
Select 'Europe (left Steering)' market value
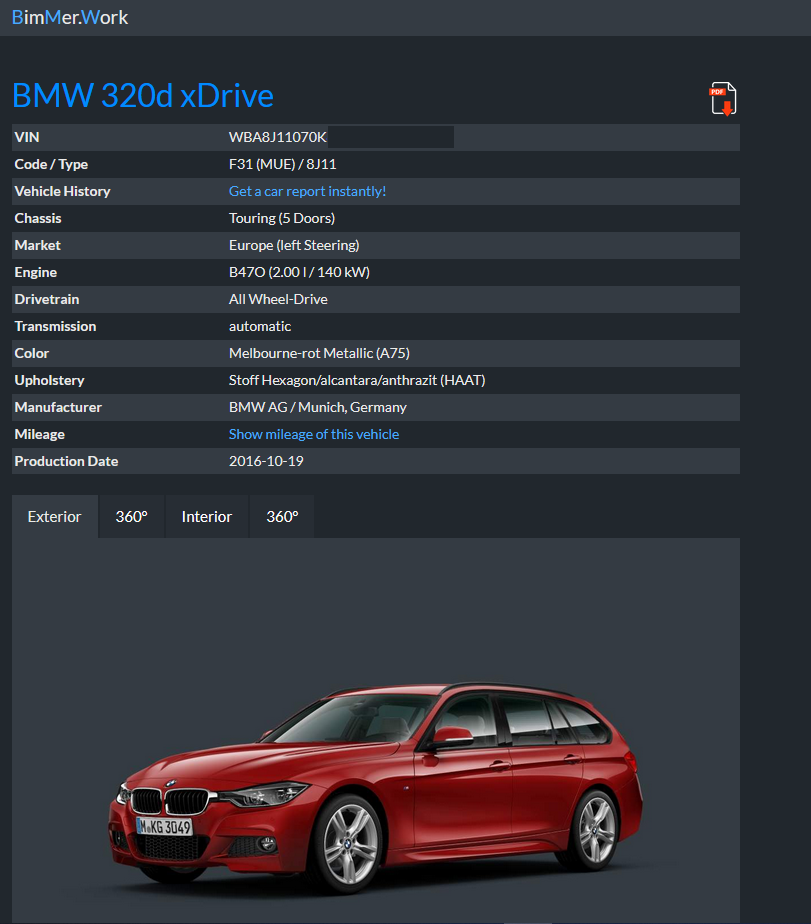294,245
